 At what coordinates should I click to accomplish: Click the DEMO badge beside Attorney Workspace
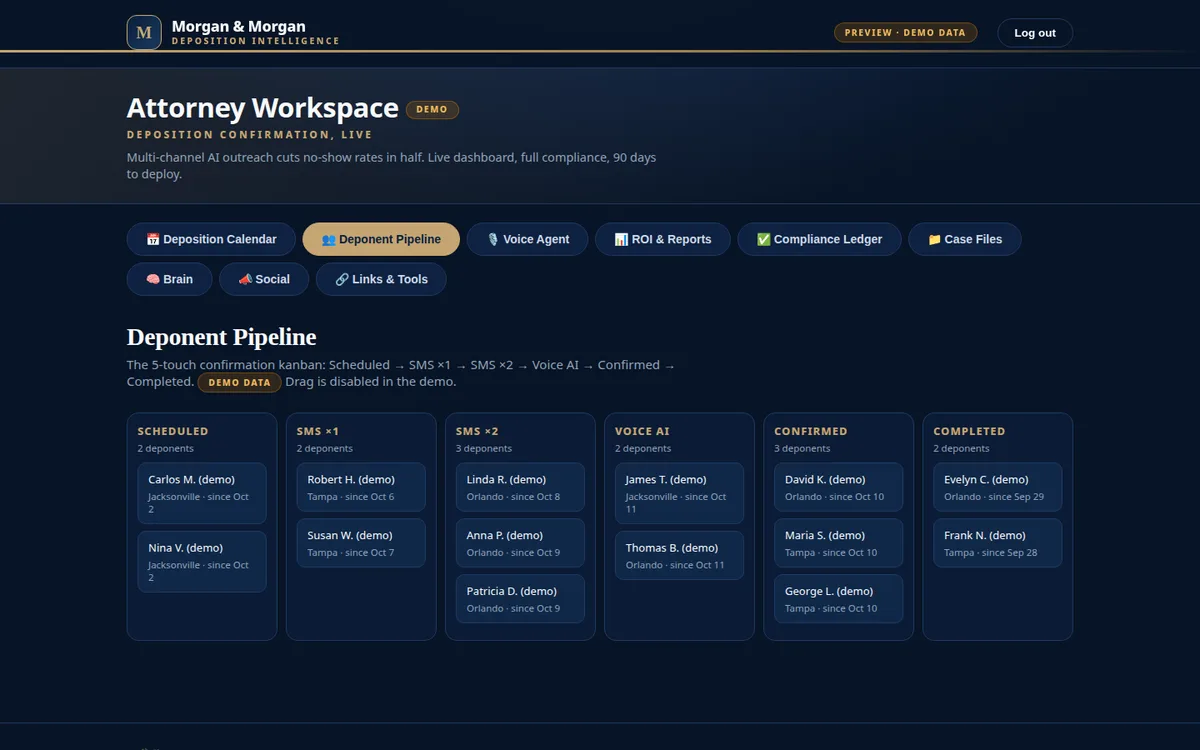point(432,109)
